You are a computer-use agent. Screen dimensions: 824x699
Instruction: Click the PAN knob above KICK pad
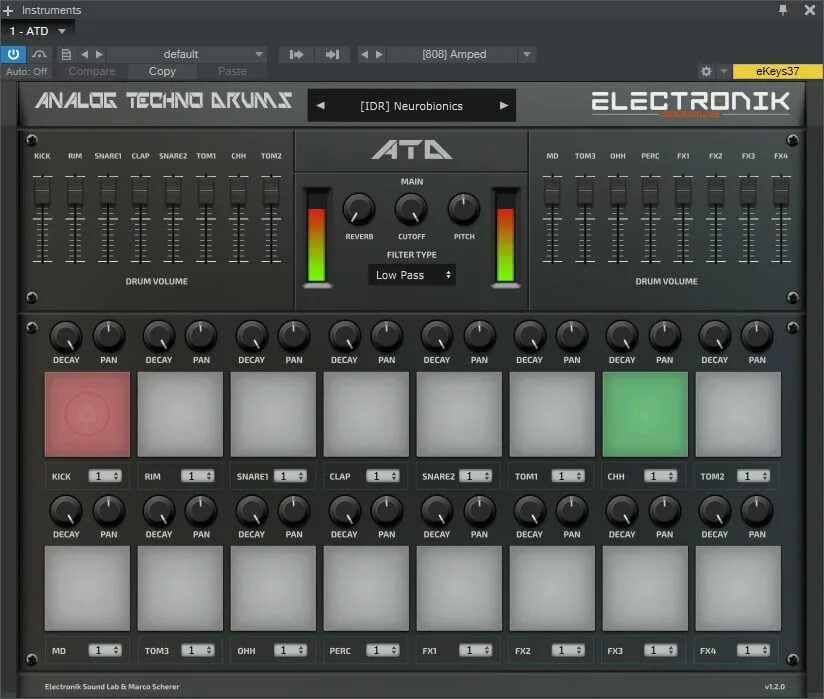tap(109, 336)
